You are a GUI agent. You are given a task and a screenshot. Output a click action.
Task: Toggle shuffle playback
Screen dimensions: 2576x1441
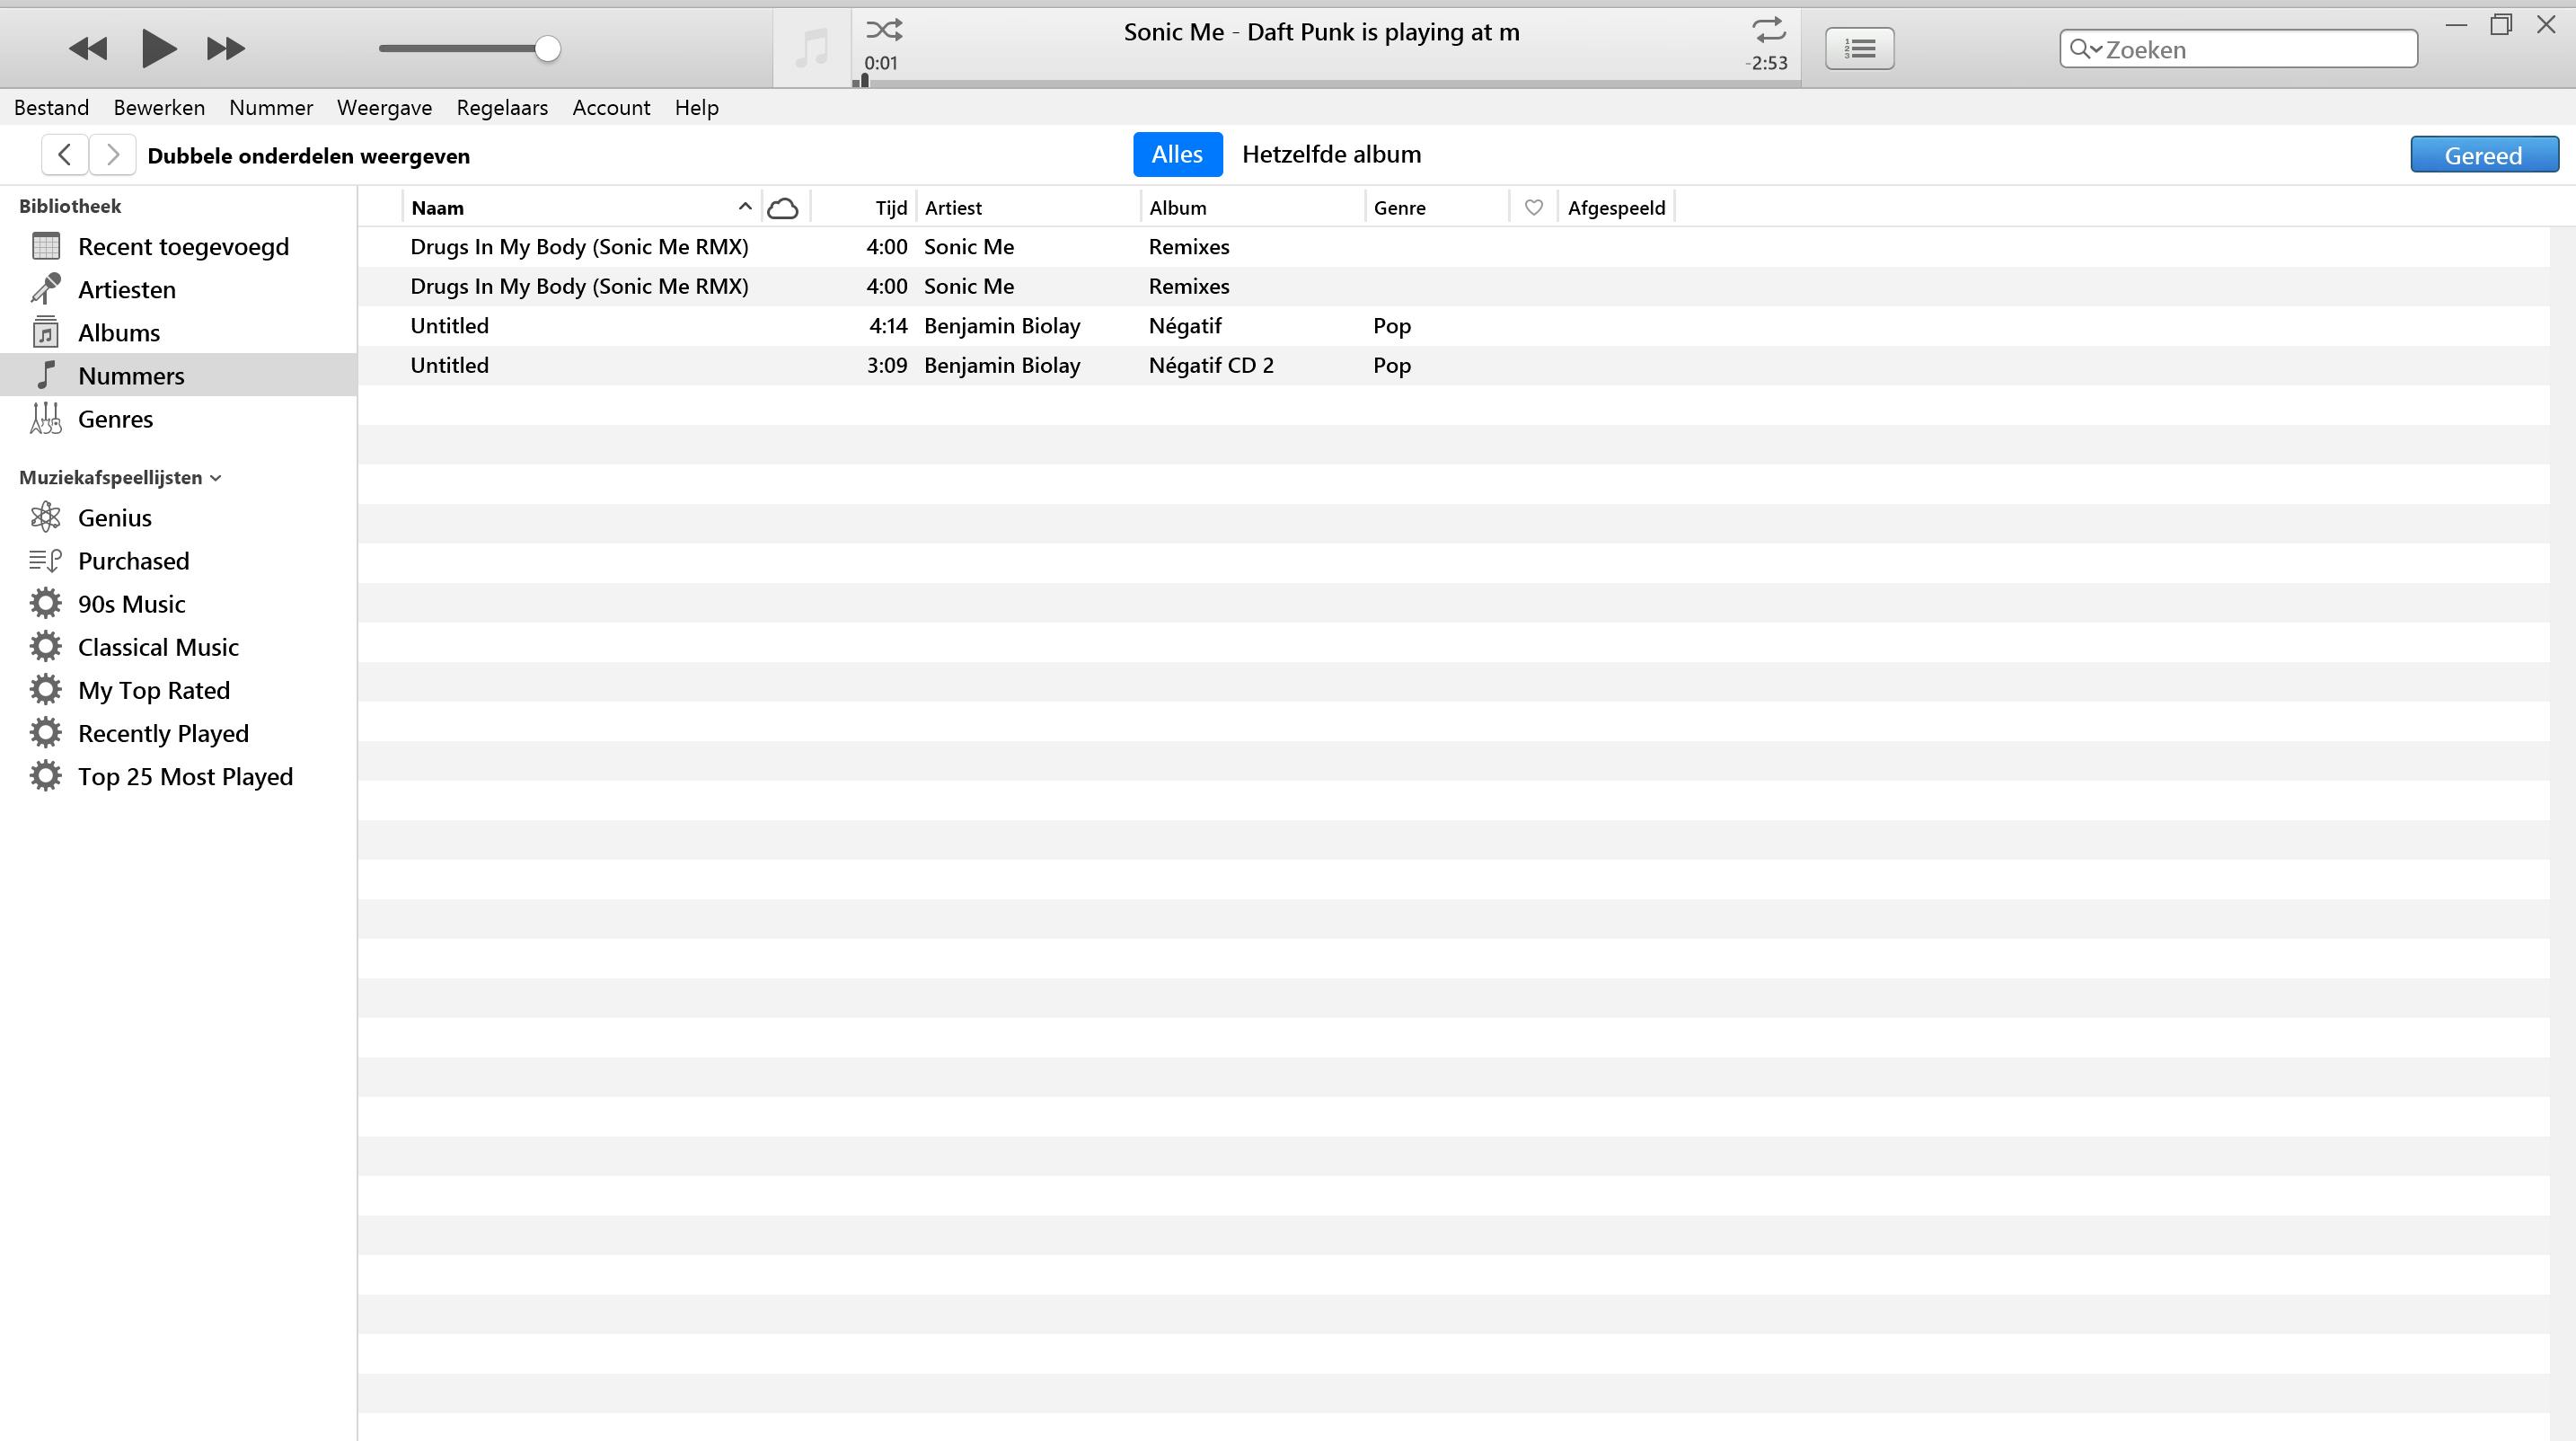tap(884, 29)
